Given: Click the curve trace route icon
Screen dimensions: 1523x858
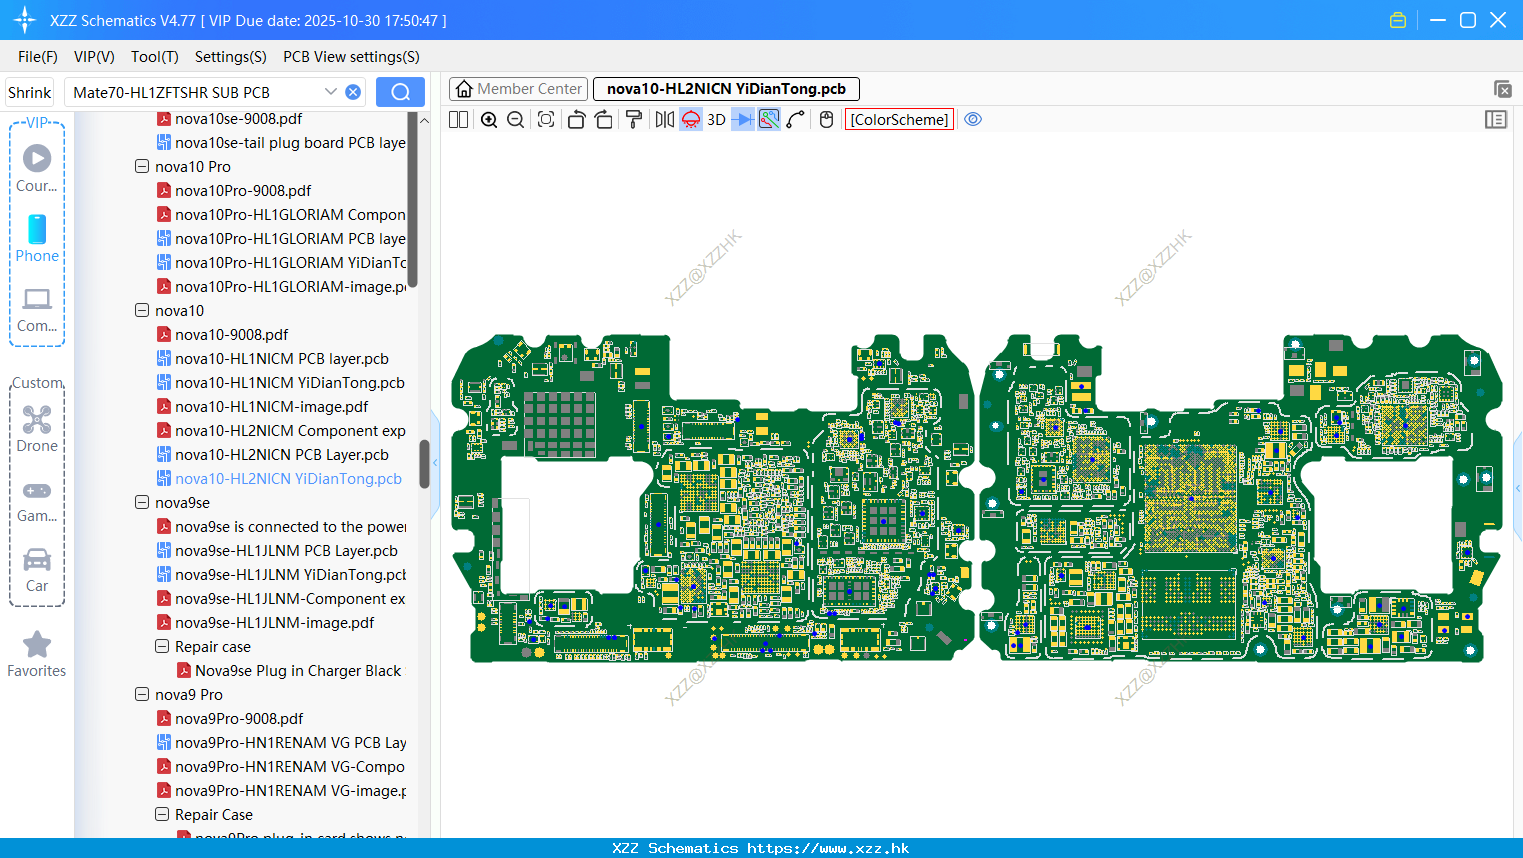Looking at the screenshot, I should (x=796, y=120).
